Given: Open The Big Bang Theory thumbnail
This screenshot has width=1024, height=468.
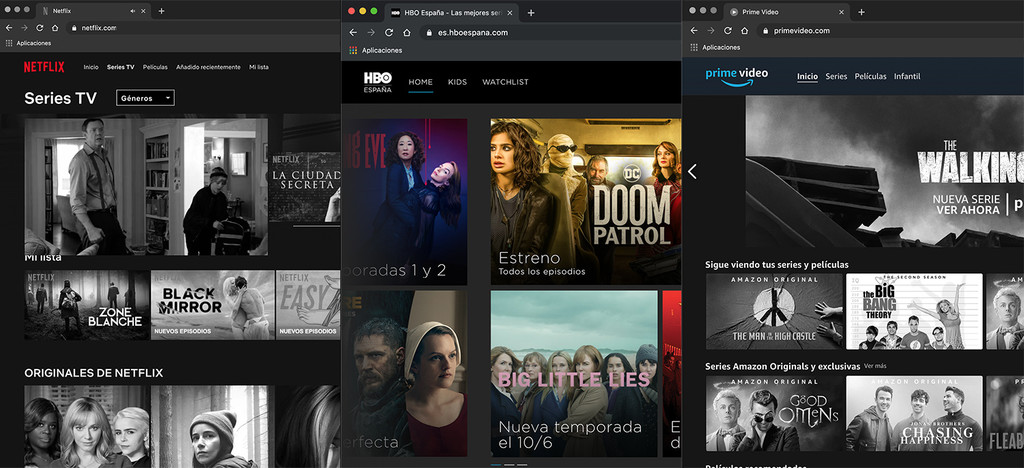Looking at the screenshot, I should click(914, 311).
